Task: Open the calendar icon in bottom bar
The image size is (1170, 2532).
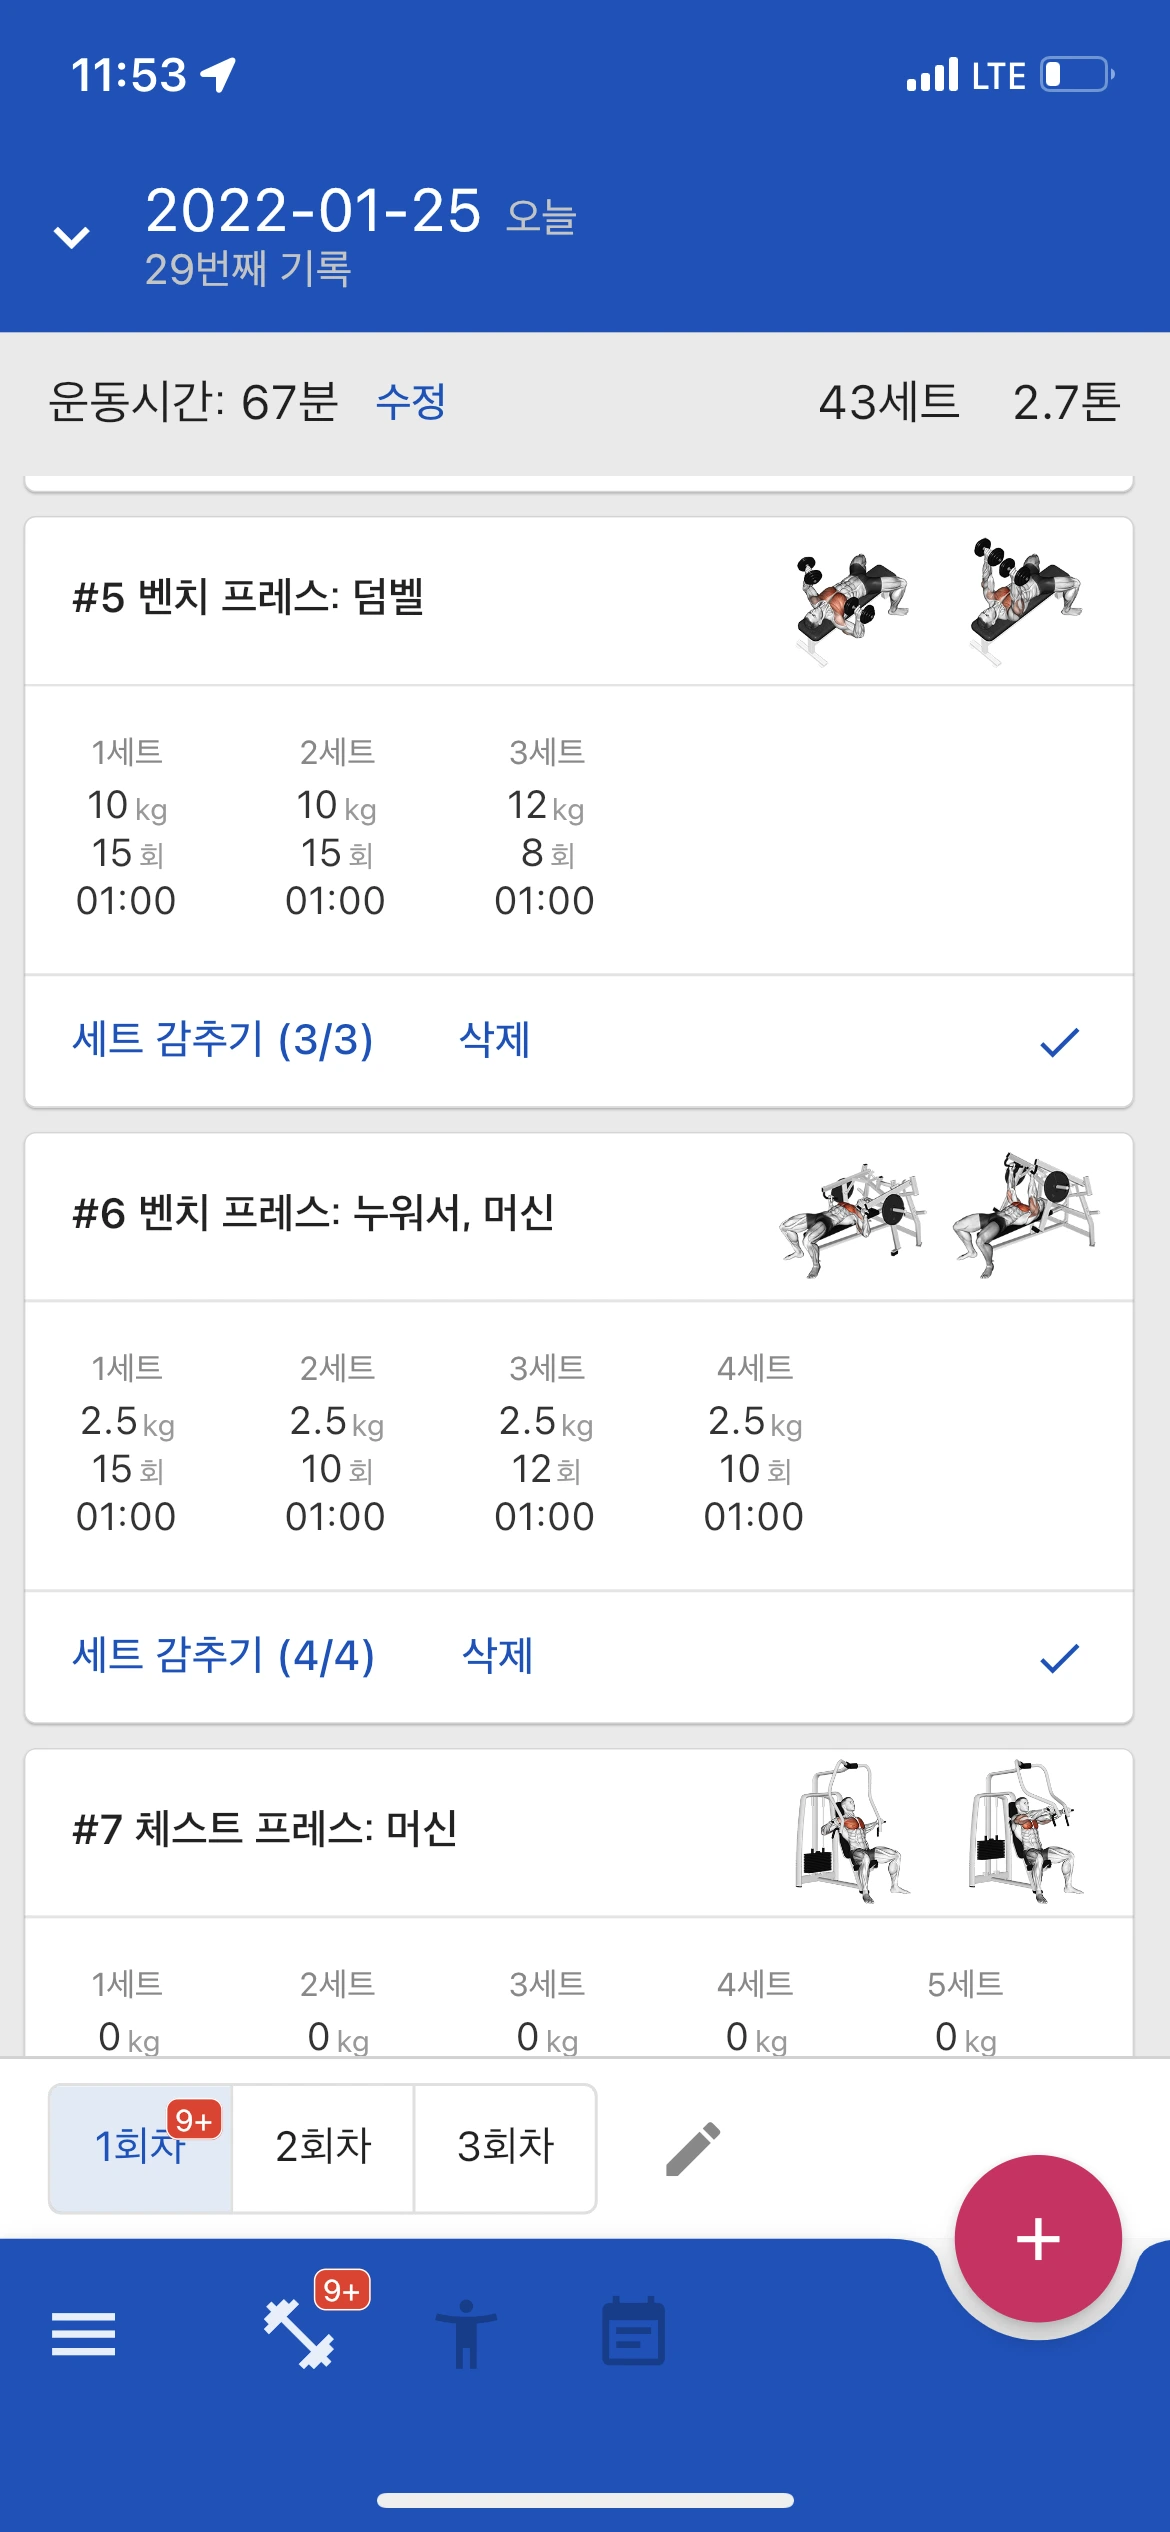Action: coord(633,2331)
